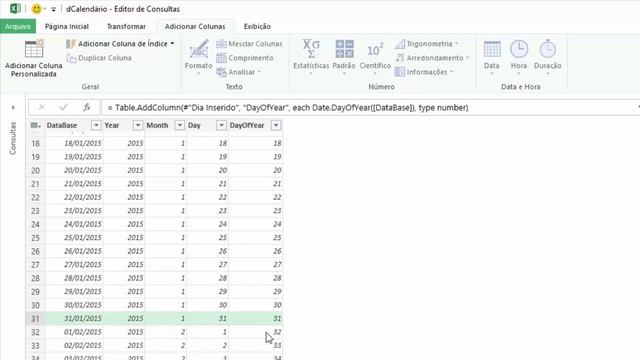The image size is (640, 360).
Task: Open the Analisar dropdown
Action: (239, 72)
